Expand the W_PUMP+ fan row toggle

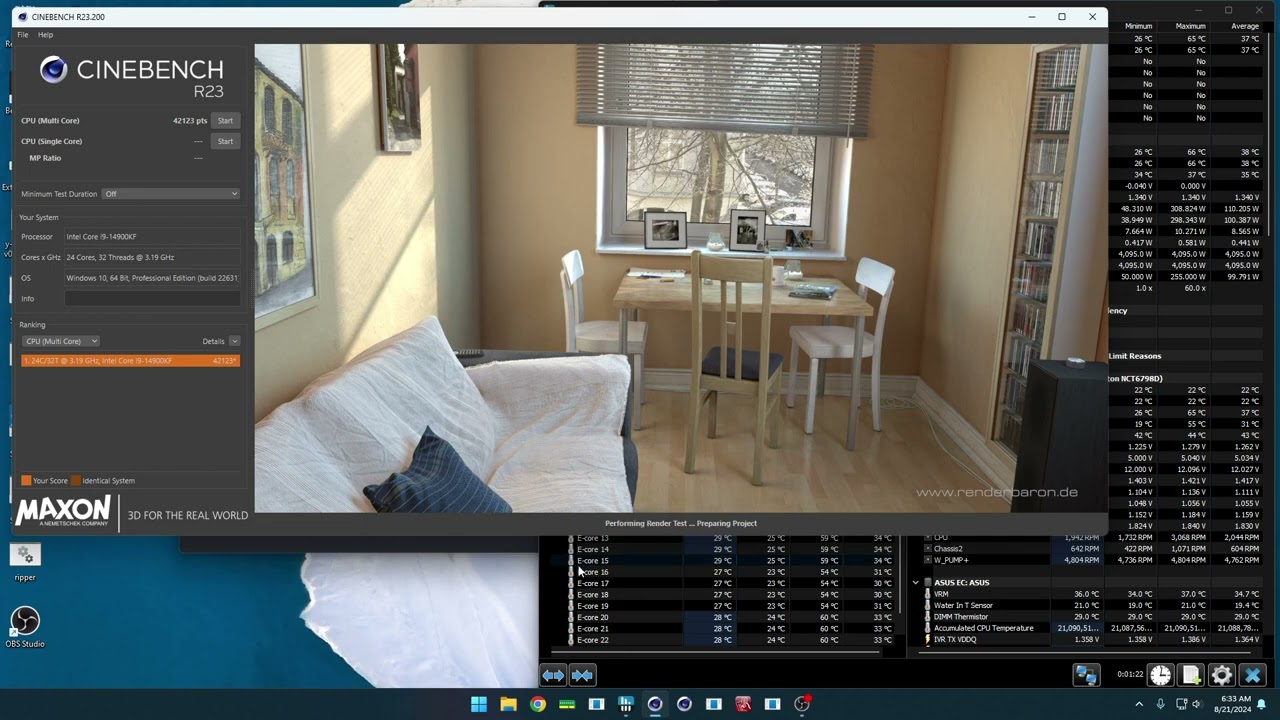coord(928,560)
